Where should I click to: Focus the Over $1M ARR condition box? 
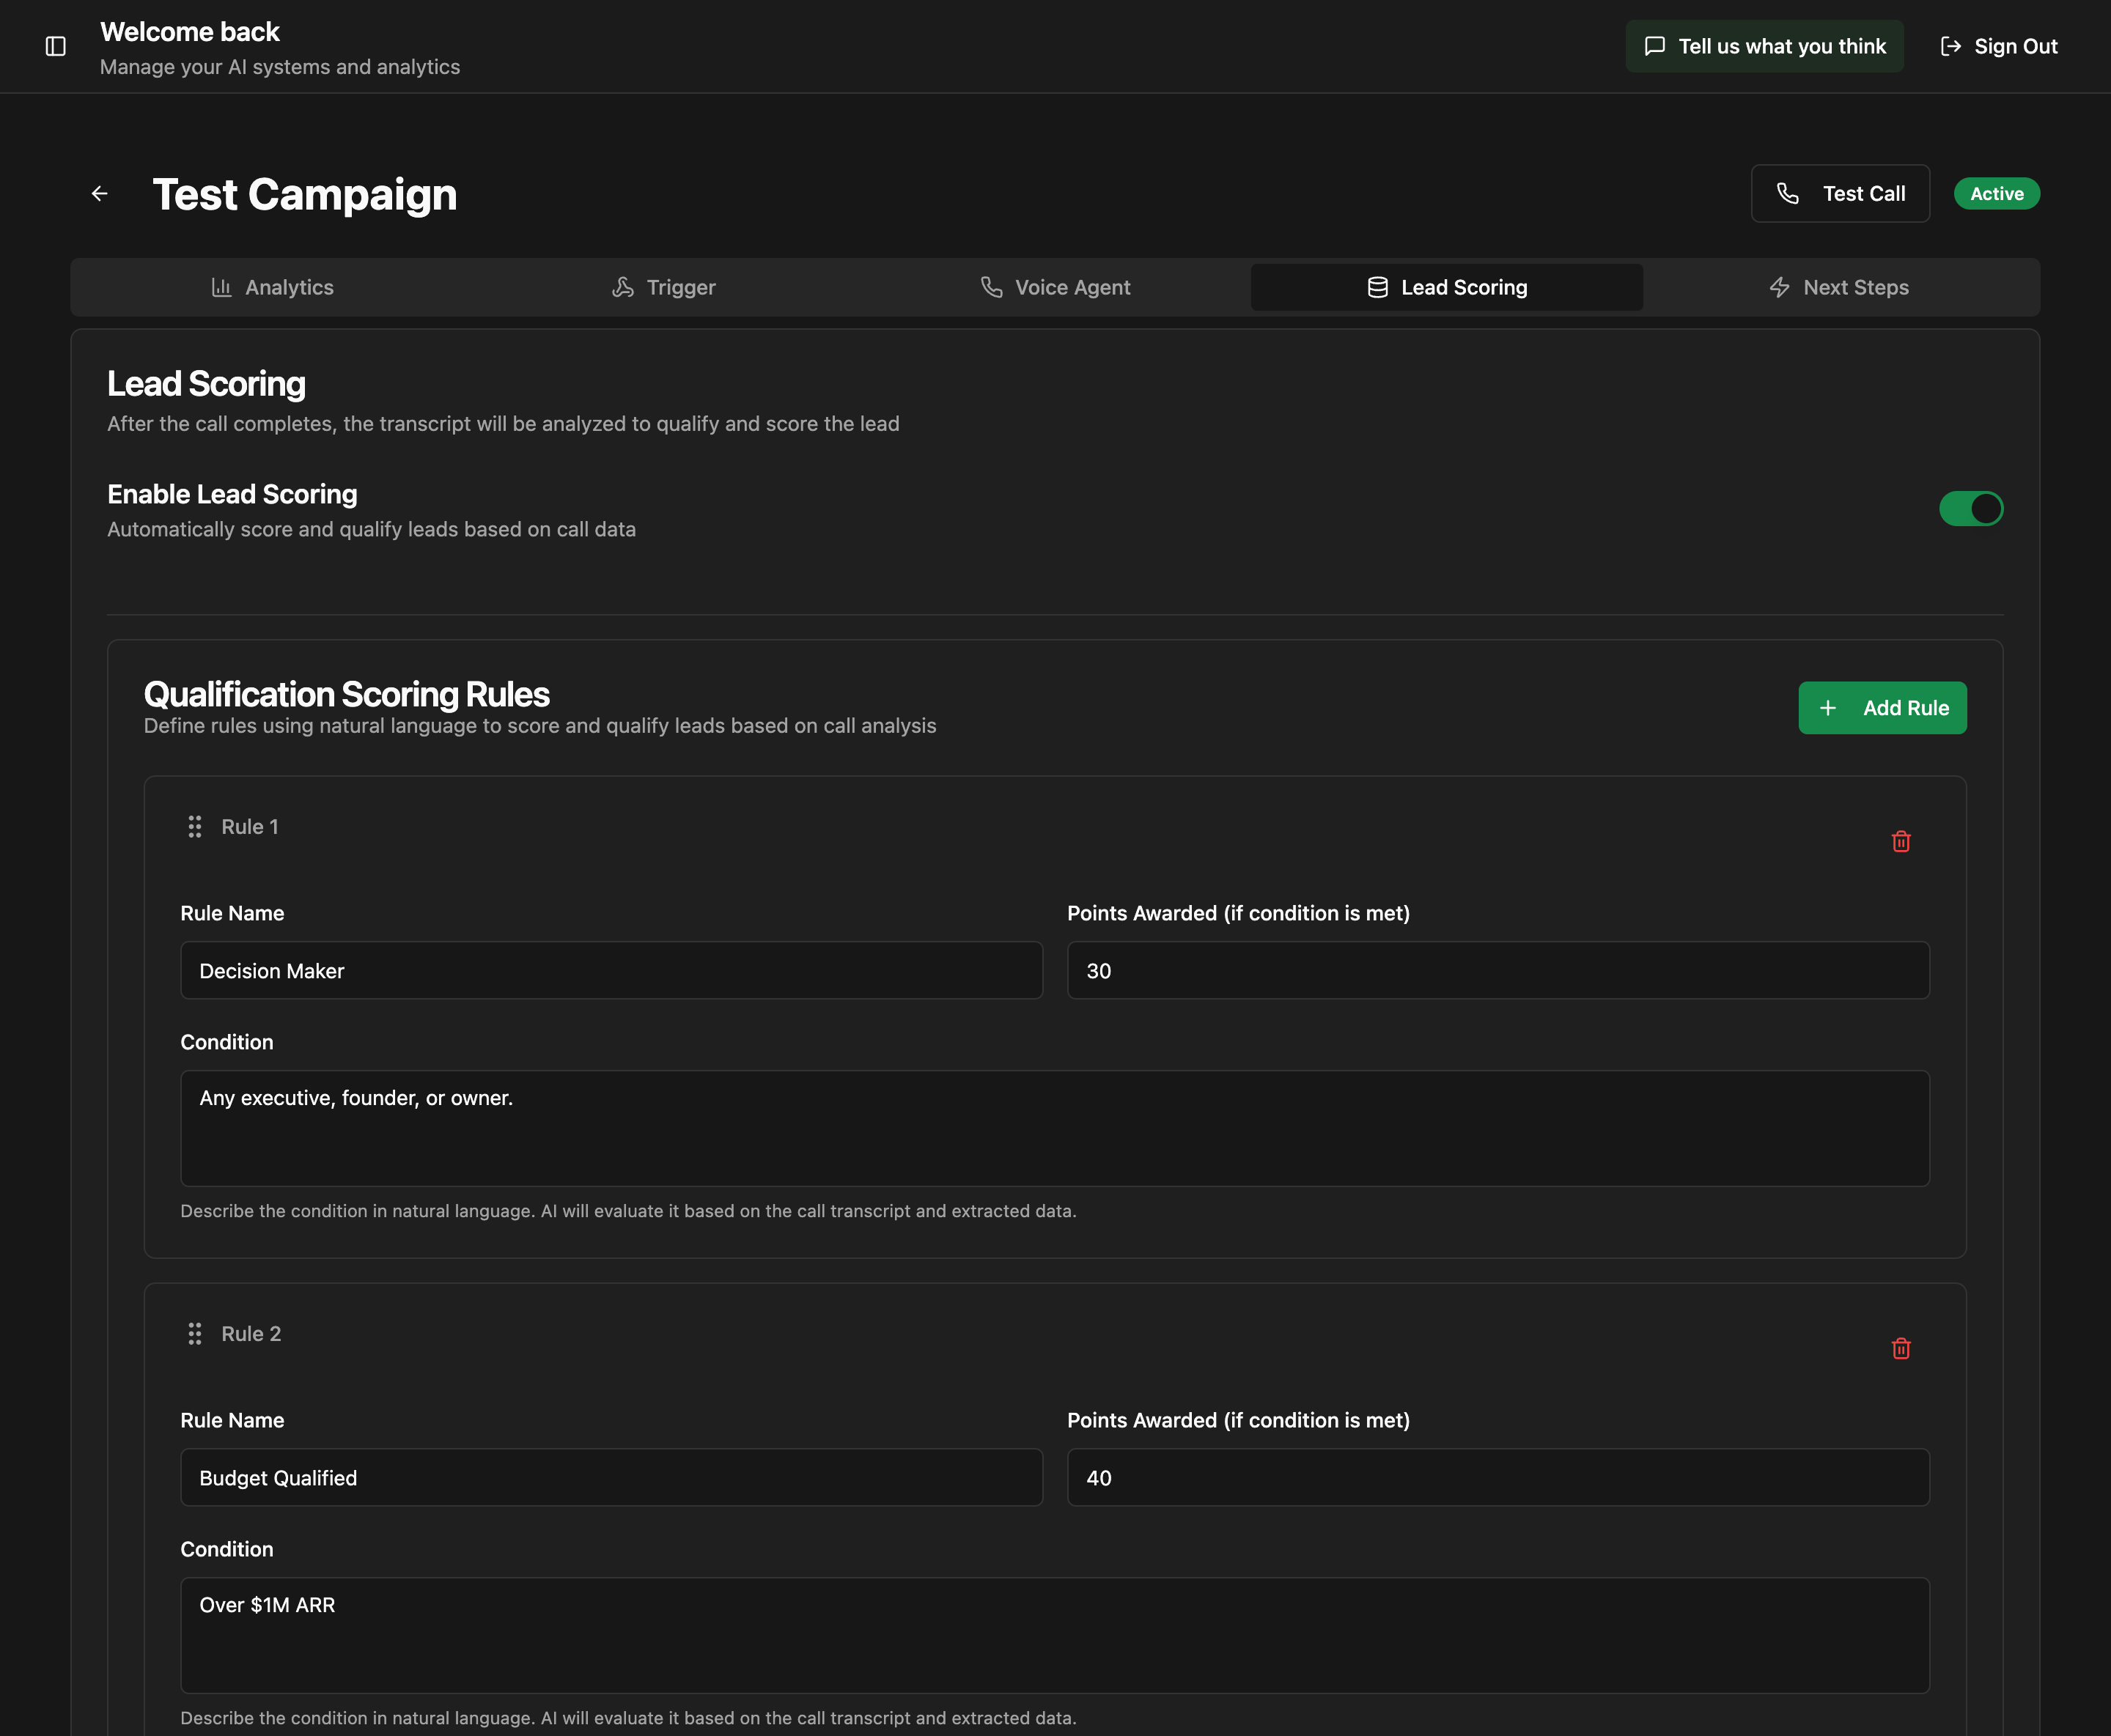click(1054, 1634)
